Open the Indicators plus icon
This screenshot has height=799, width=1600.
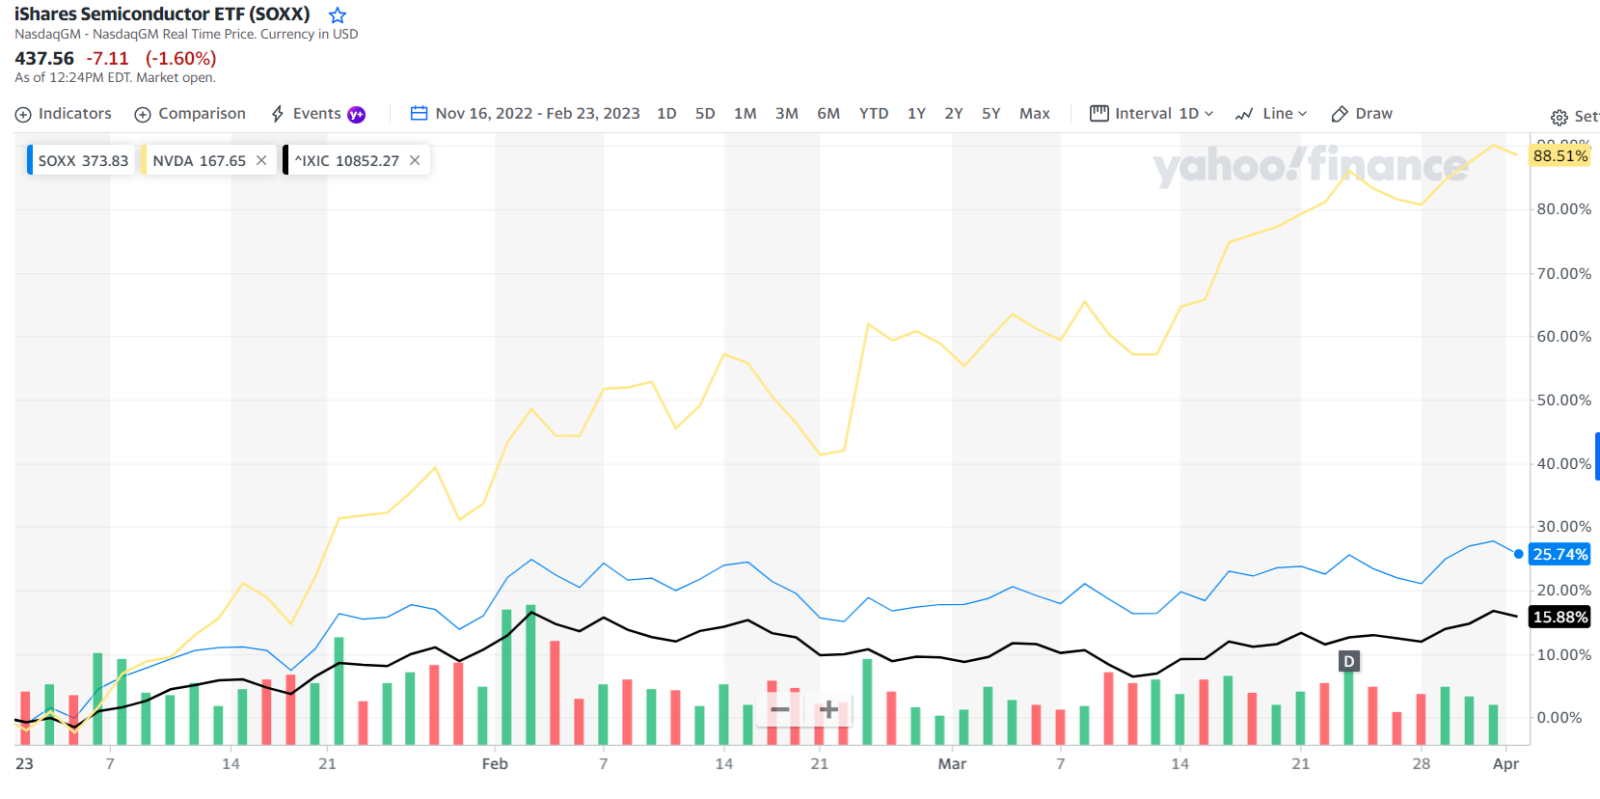coord(23,115)
